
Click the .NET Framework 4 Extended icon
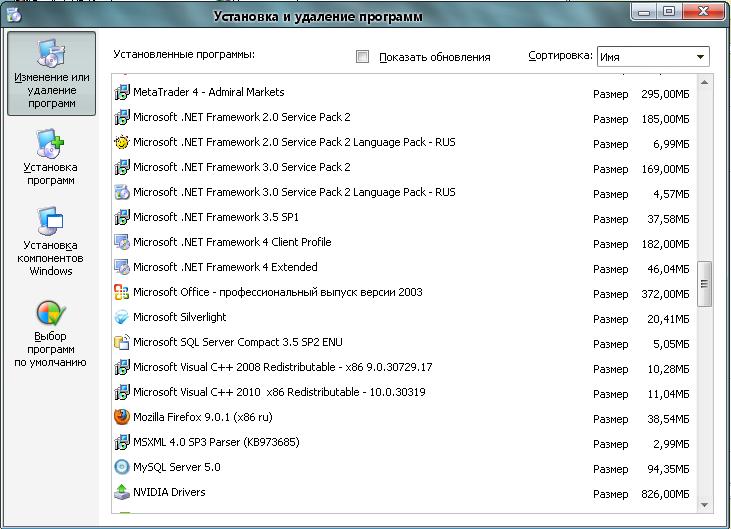tap(122, 267)
